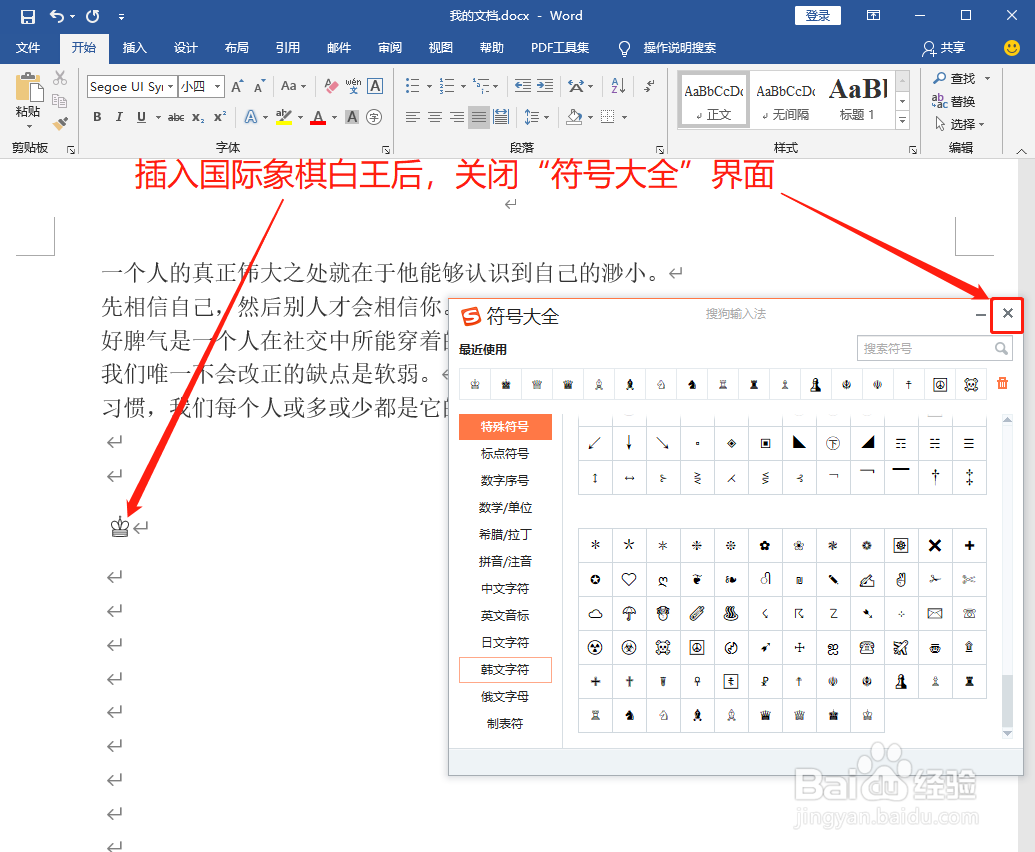Screen dimensions: 1035x852
Task: Click the 登录 button in the title bar
Action: pos(817,15)
